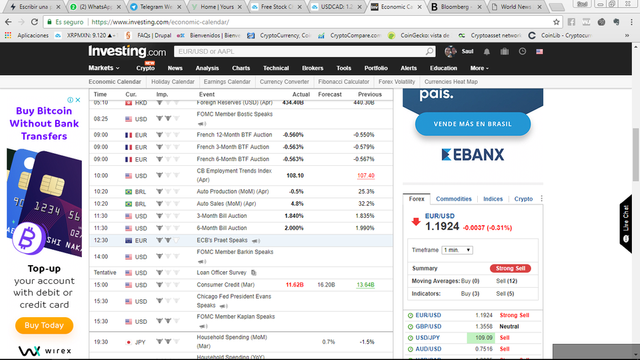This screenshot has height=360, width=640.
Task: Click the GBP/USD clock icon in list
Action: [x=410, y=327]
